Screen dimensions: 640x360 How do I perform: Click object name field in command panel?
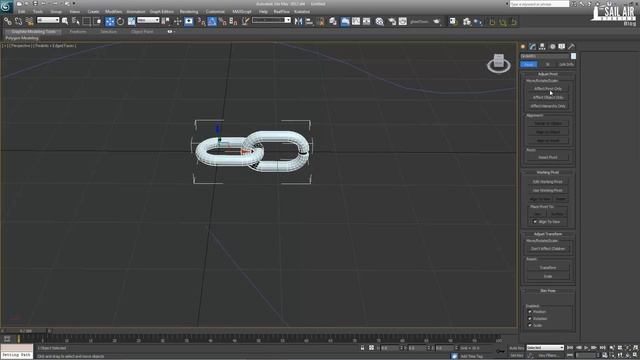tap(544, 56)
